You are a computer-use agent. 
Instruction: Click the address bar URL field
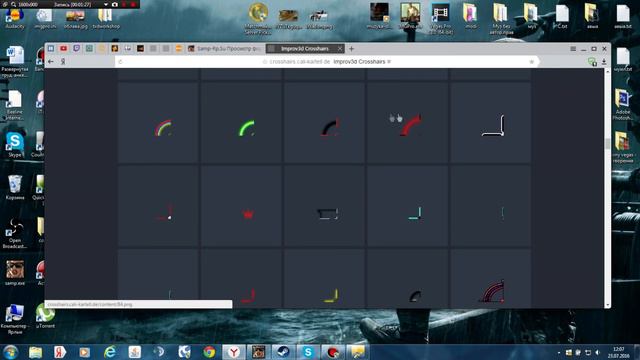pyautogui.click(x=327, y=62)
